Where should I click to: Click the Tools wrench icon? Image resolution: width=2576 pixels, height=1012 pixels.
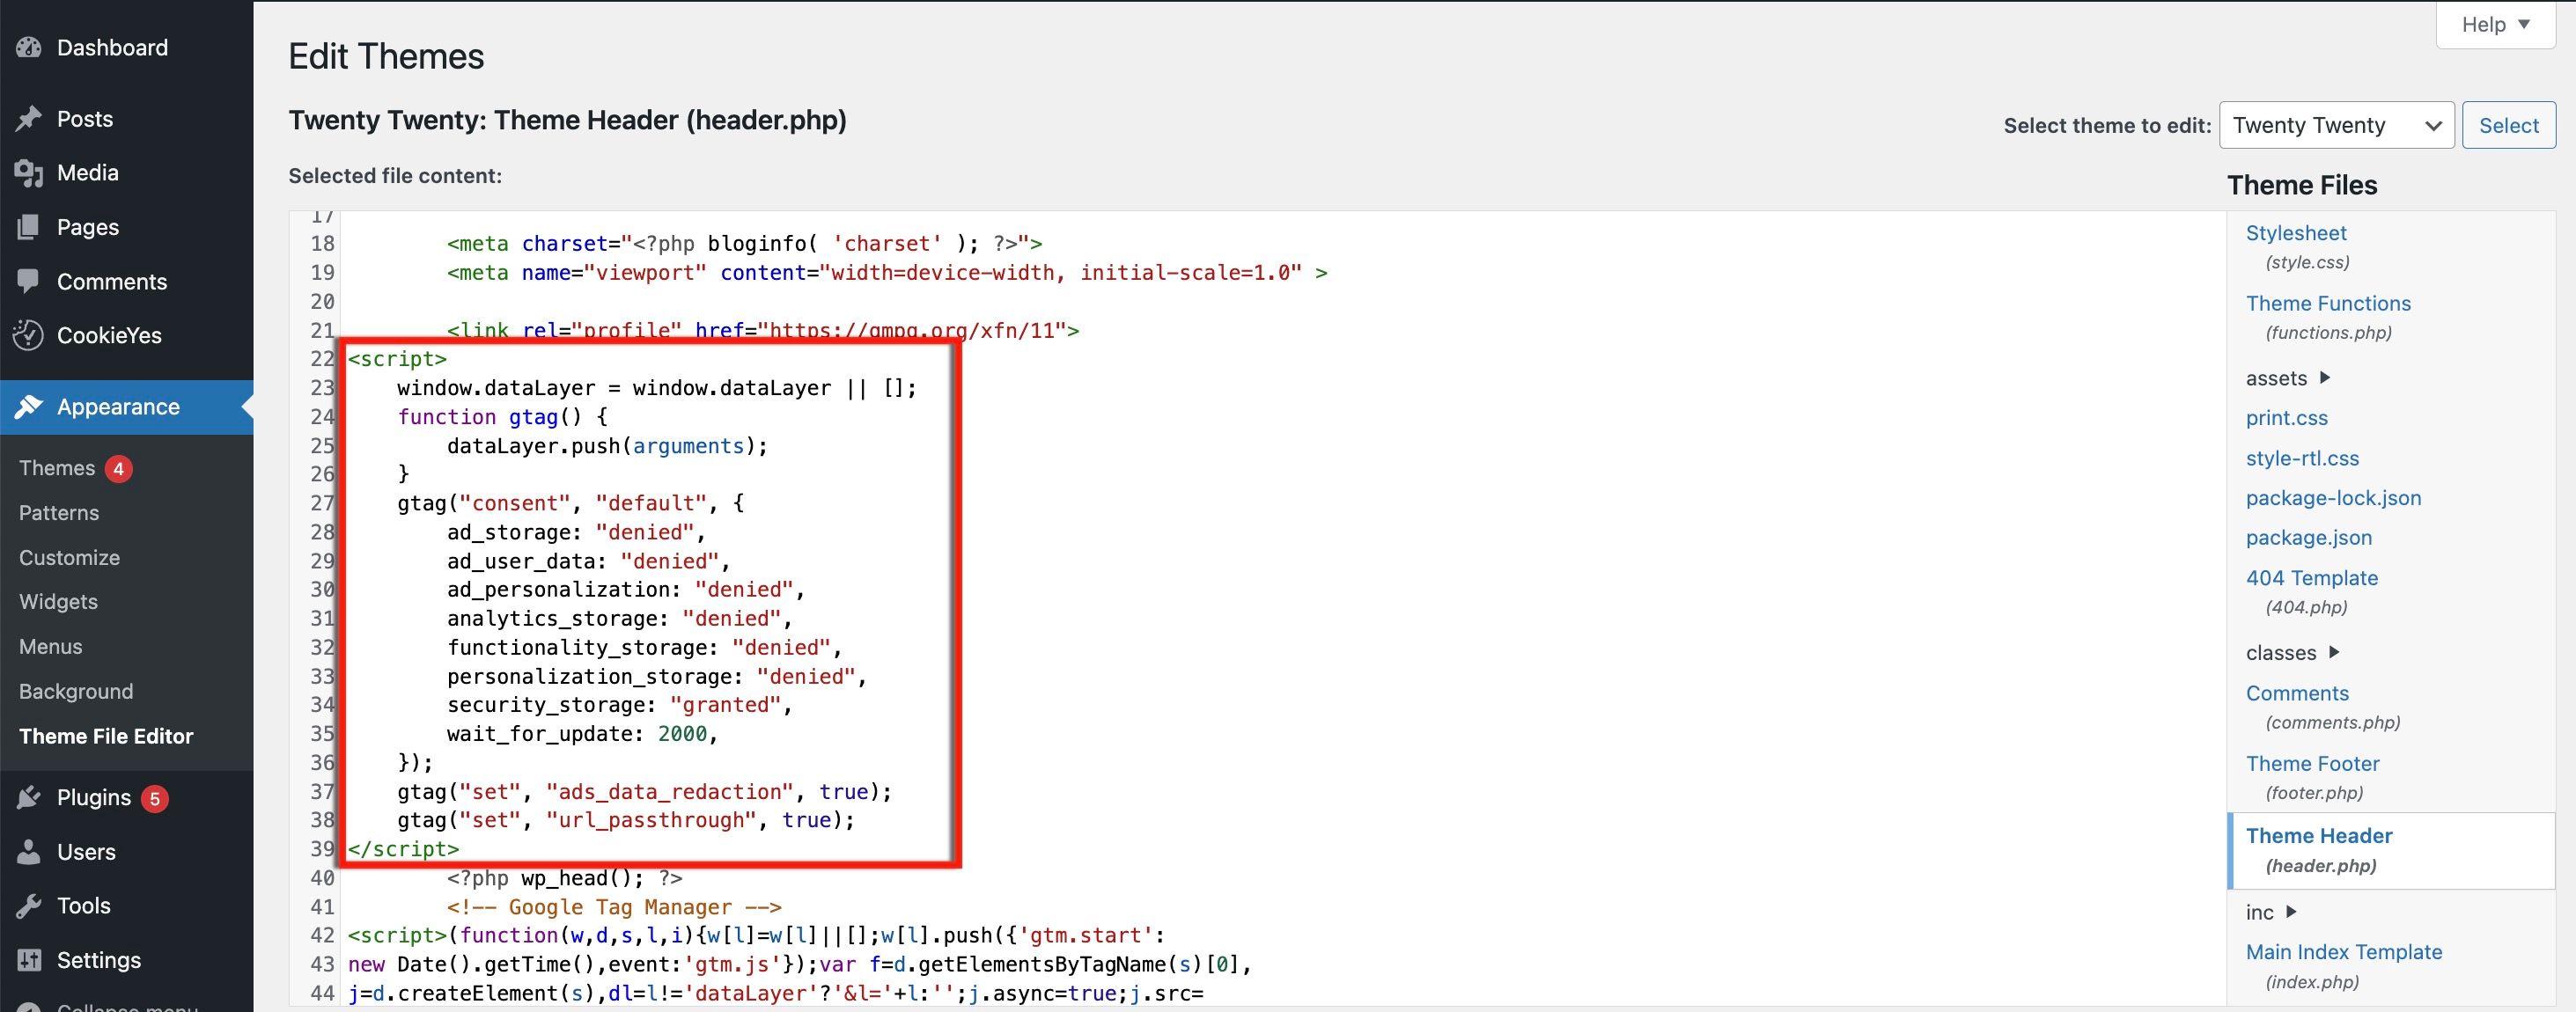29,905
